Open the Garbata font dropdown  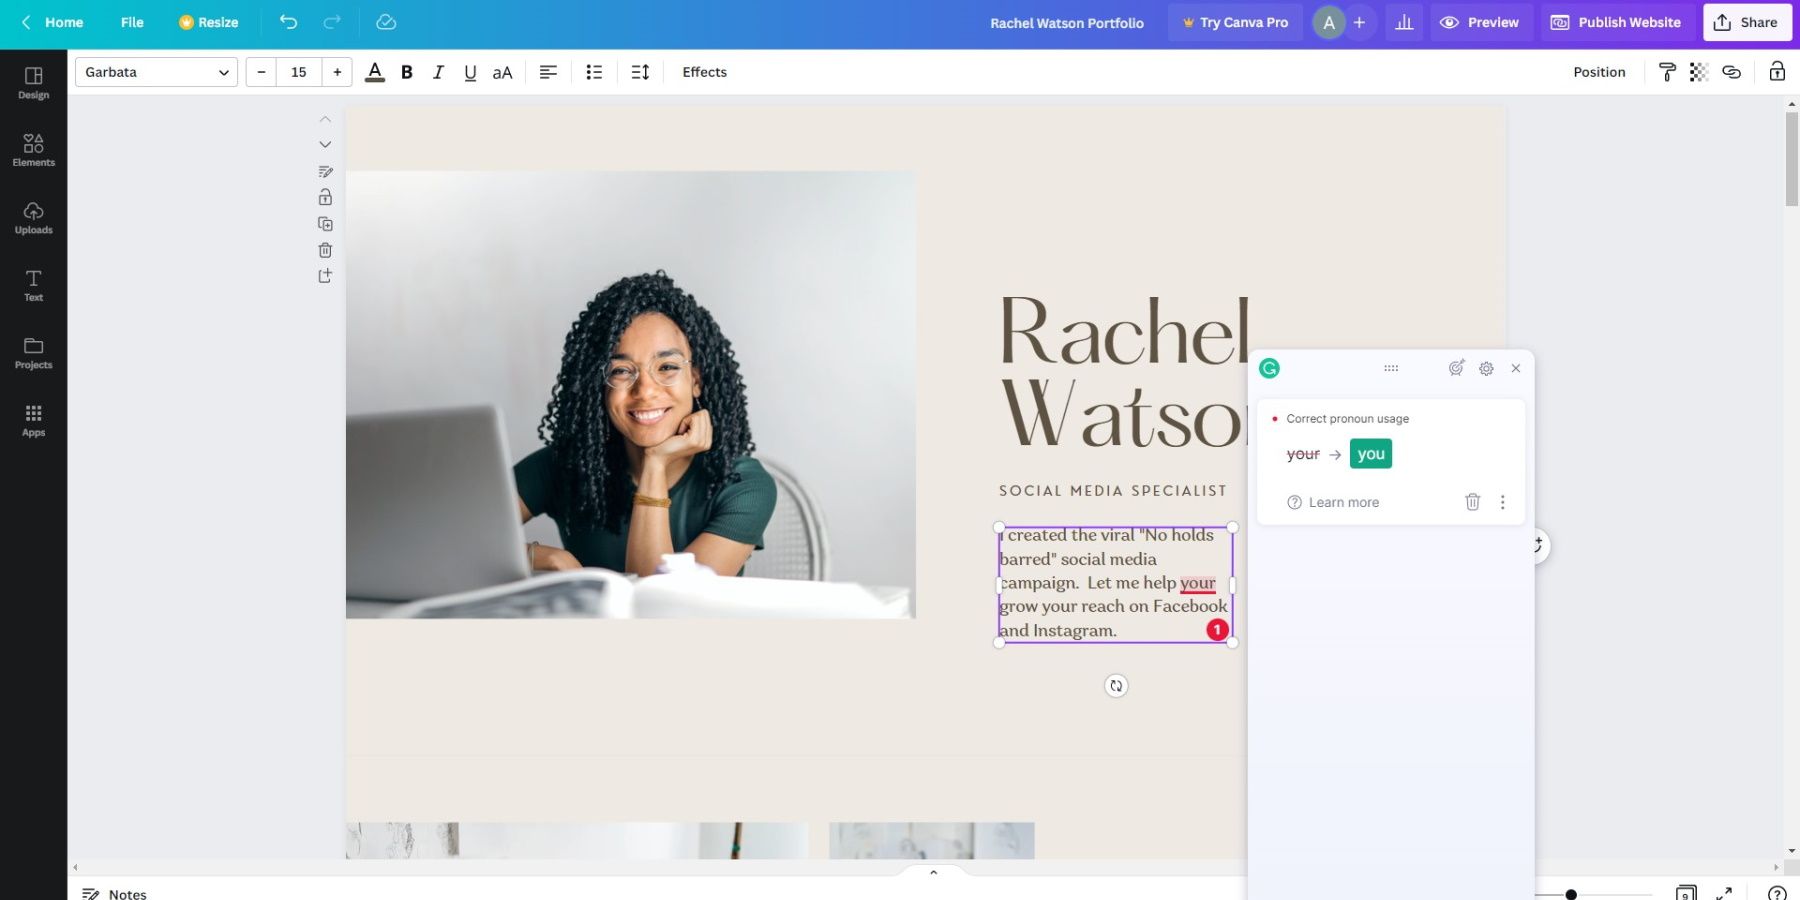click(155, 71)
